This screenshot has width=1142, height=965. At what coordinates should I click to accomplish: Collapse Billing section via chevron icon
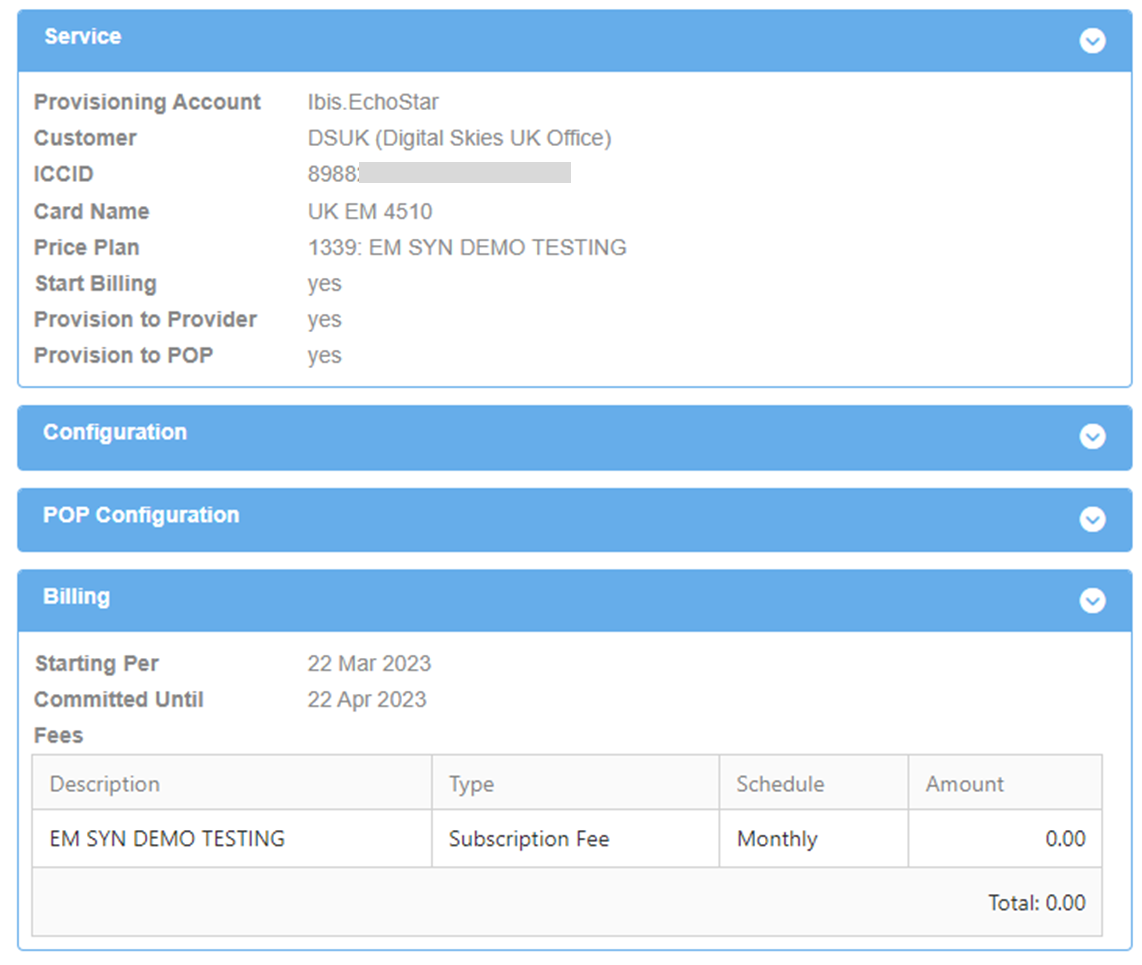pyautogui.click(x=1092, y=600)
